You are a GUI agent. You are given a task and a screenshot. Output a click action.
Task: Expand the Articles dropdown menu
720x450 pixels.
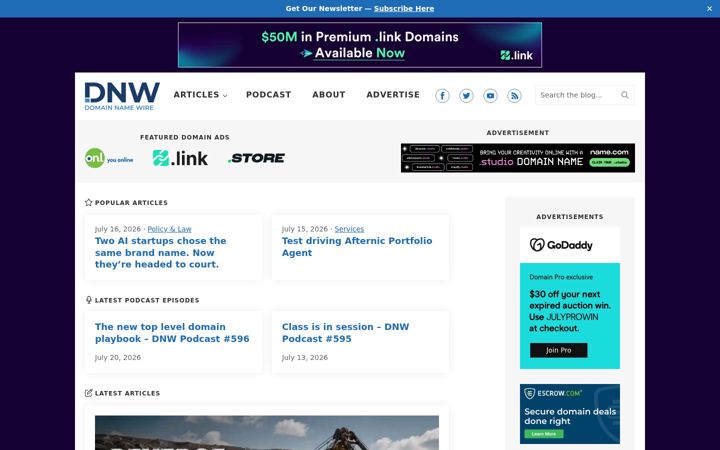coord(200,95)
